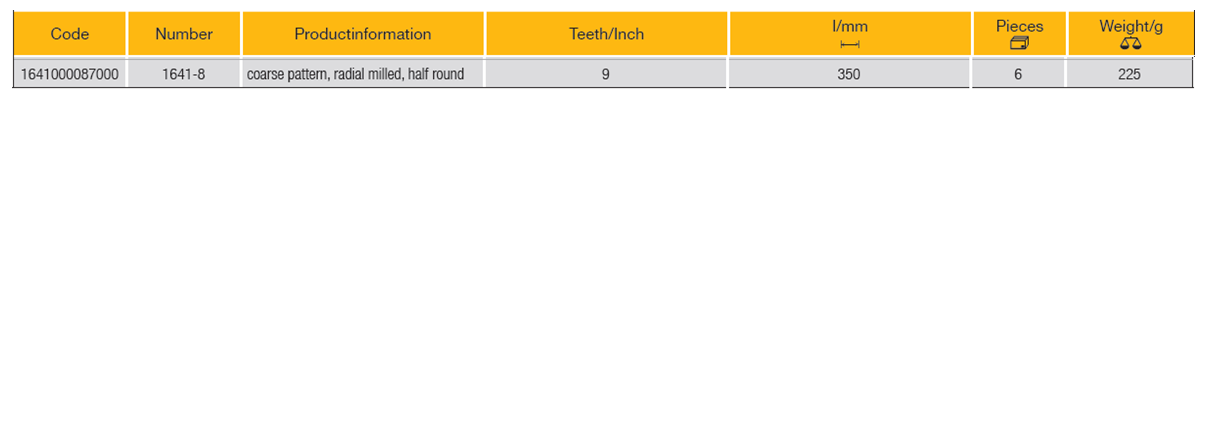Viewport: 1217px width, 444px height.
Task: Click the box icon under Pieces
Action: [x=1019, y=43]
